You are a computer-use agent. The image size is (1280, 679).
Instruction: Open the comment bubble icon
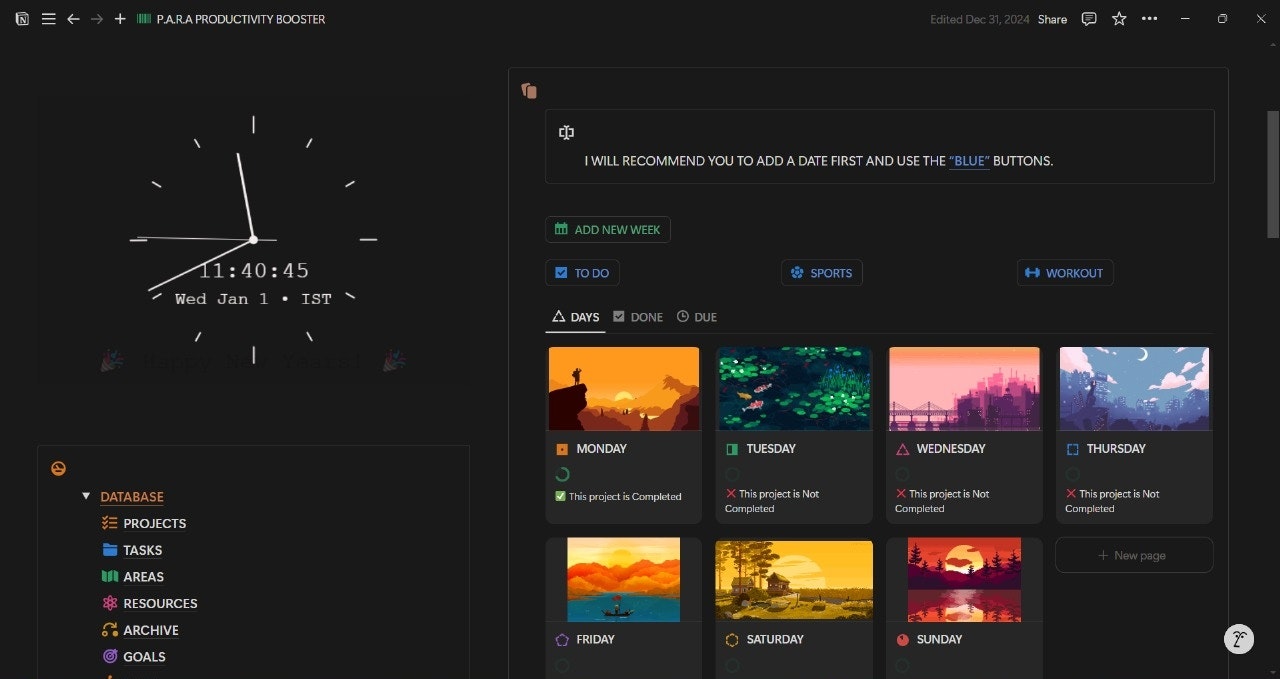coord(1088,18)
